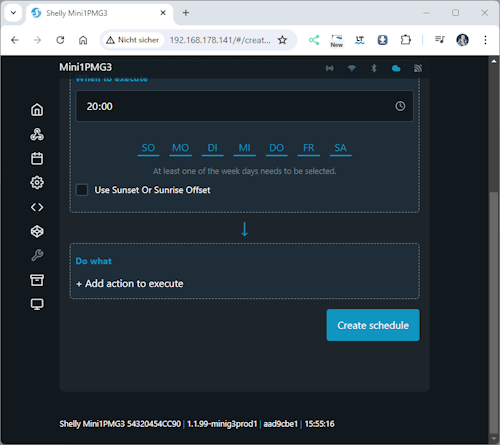Select the Shelly Mini1PMG3 browser tab

coord(99,13)
